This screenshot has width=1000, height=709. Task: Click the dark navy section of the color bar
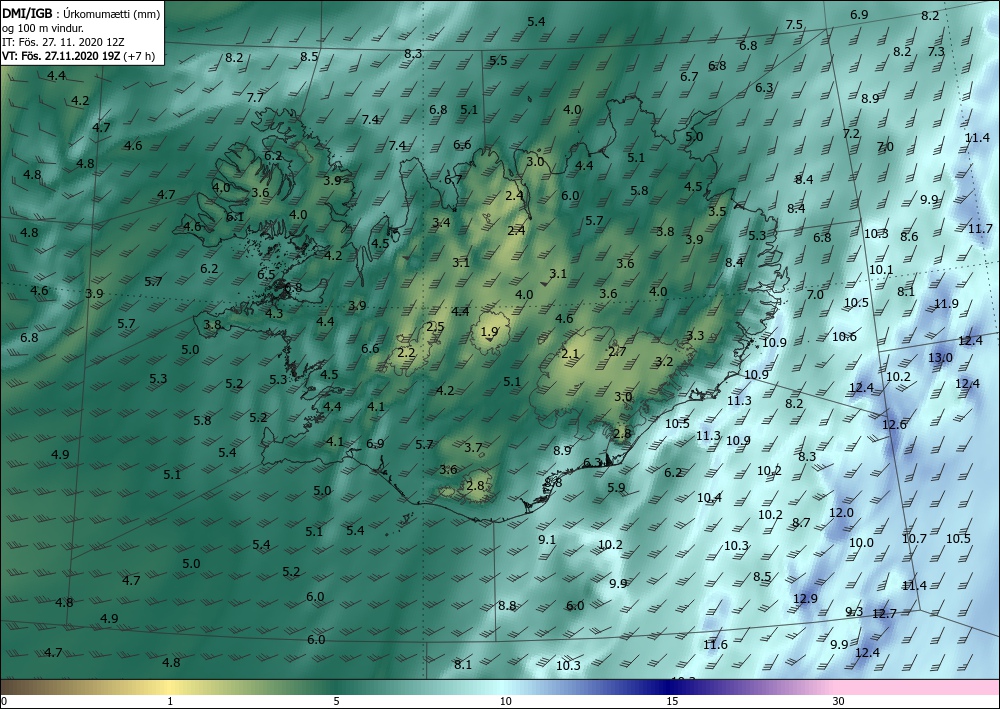[666, 687]
